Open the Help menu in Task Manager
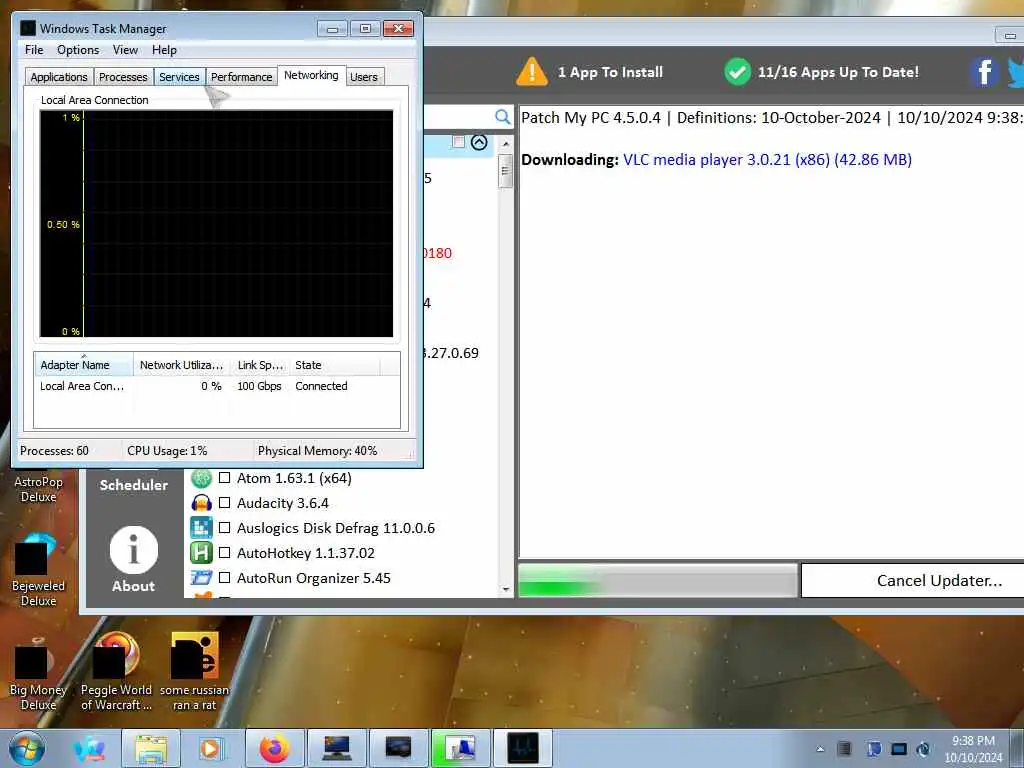This screenshot has width=1024, height=768. [x=164, y=50]
